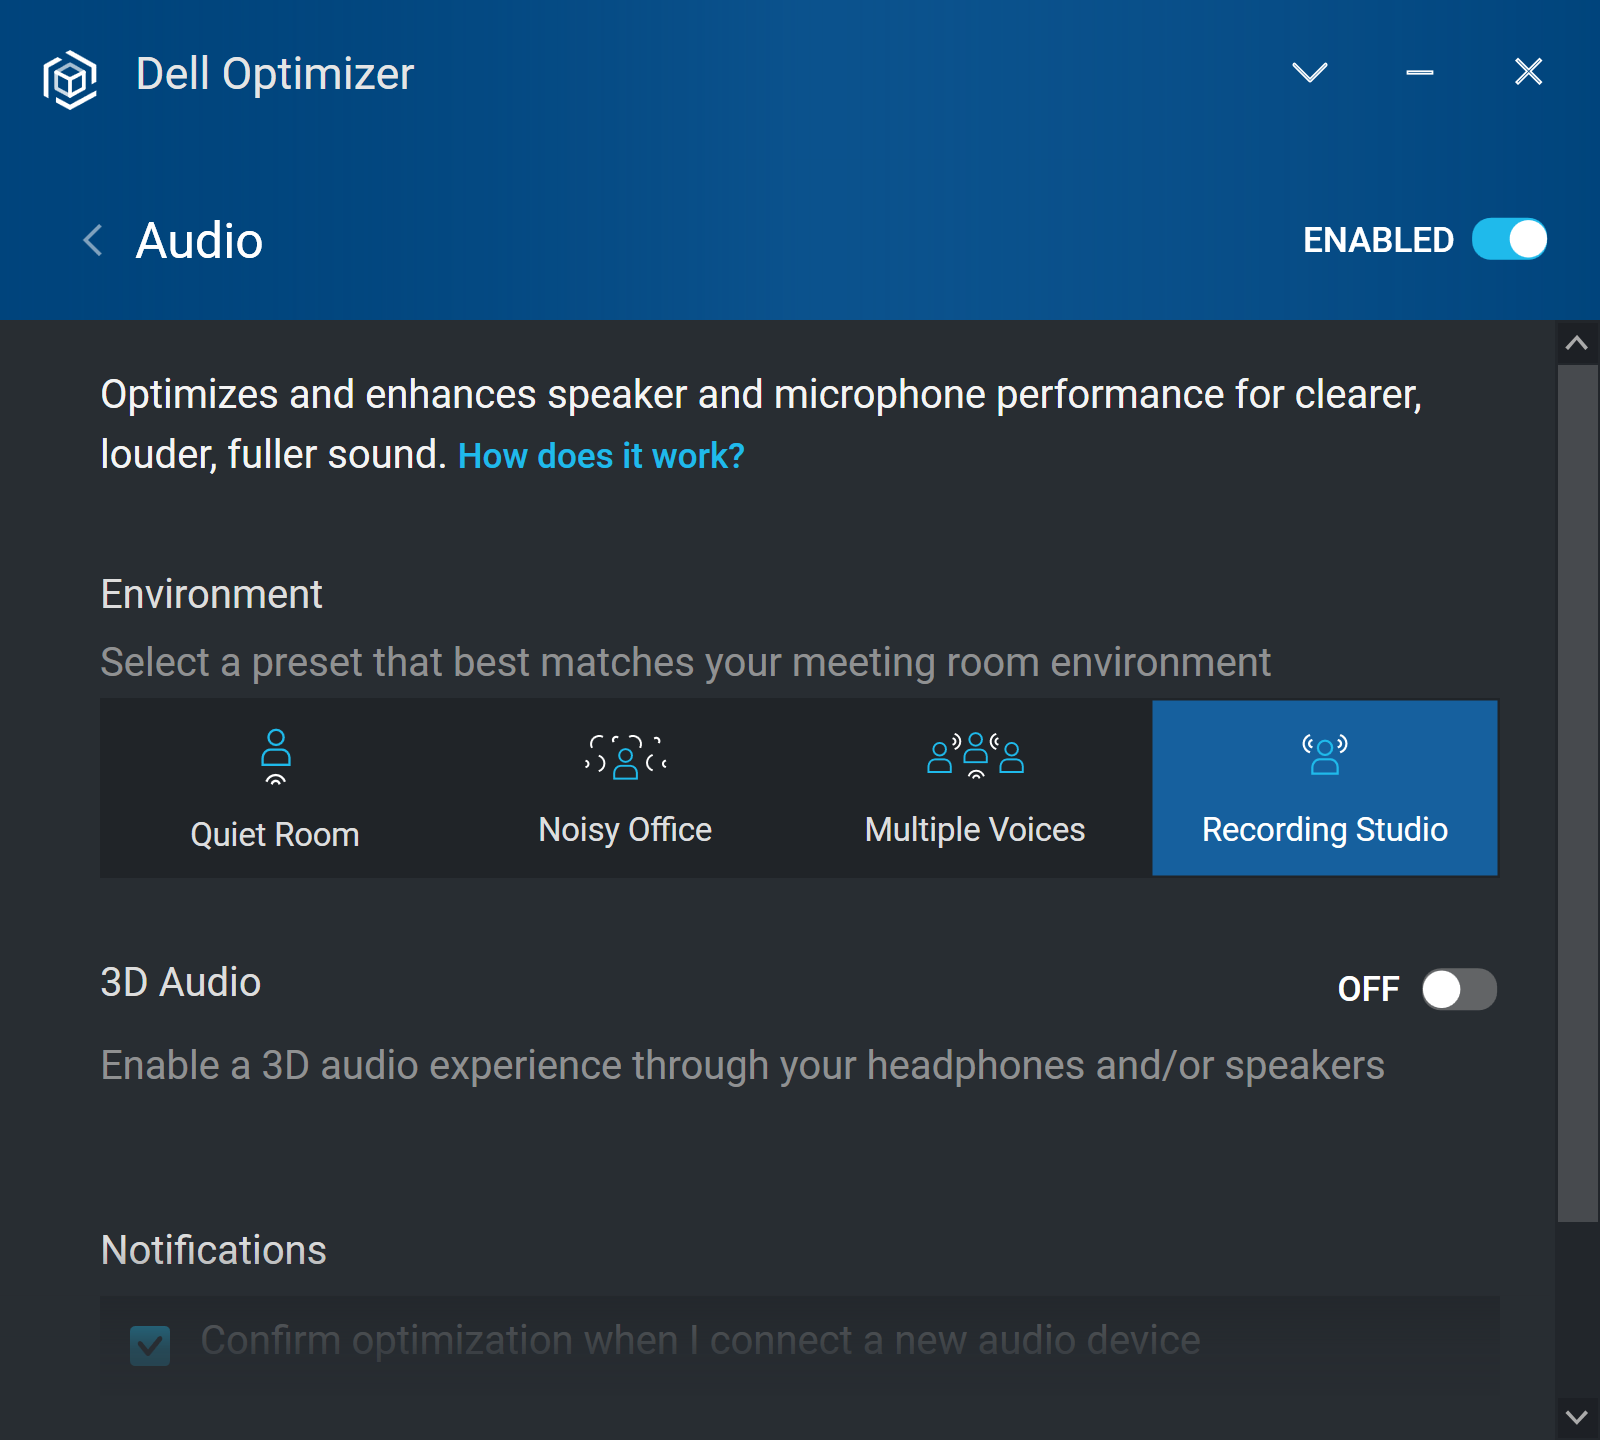Image resolution: width=1600 pixels, height=1440 pixels.
Task: Turn on the 3D Audio switch
Action: tap(1459, 989)
